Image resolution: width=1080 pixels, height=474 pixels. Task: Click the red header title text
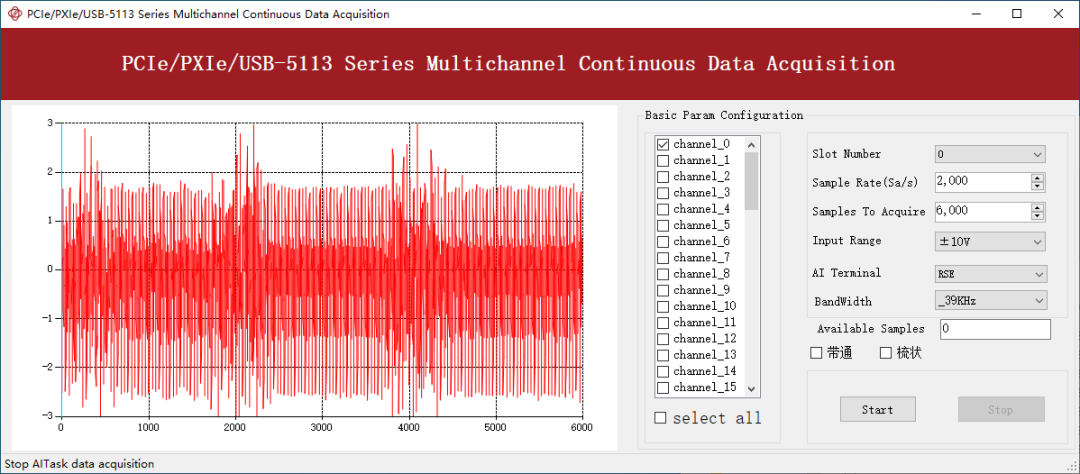pyautogui.click(x=508, y=64)
